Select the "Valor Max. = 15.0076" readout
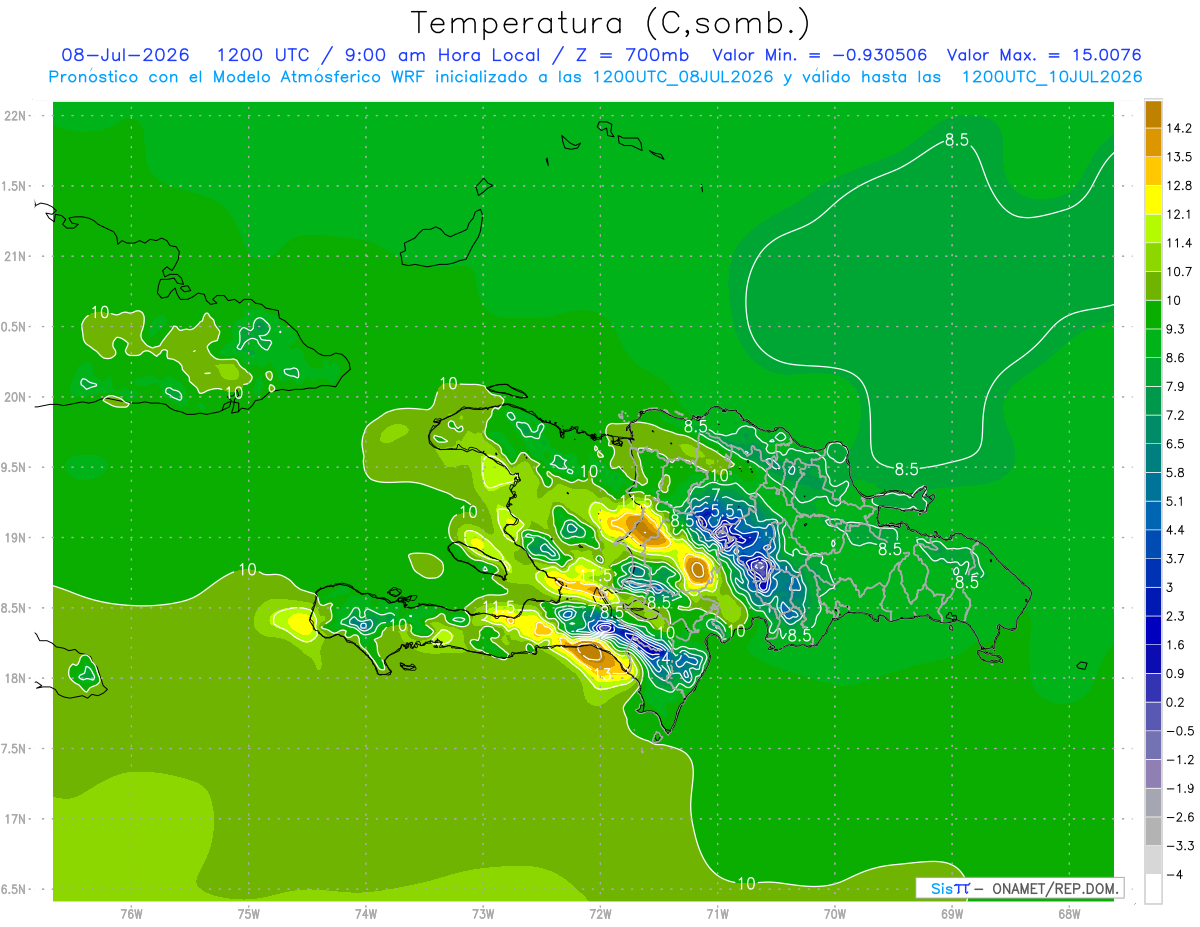 tap(1044, 55)
